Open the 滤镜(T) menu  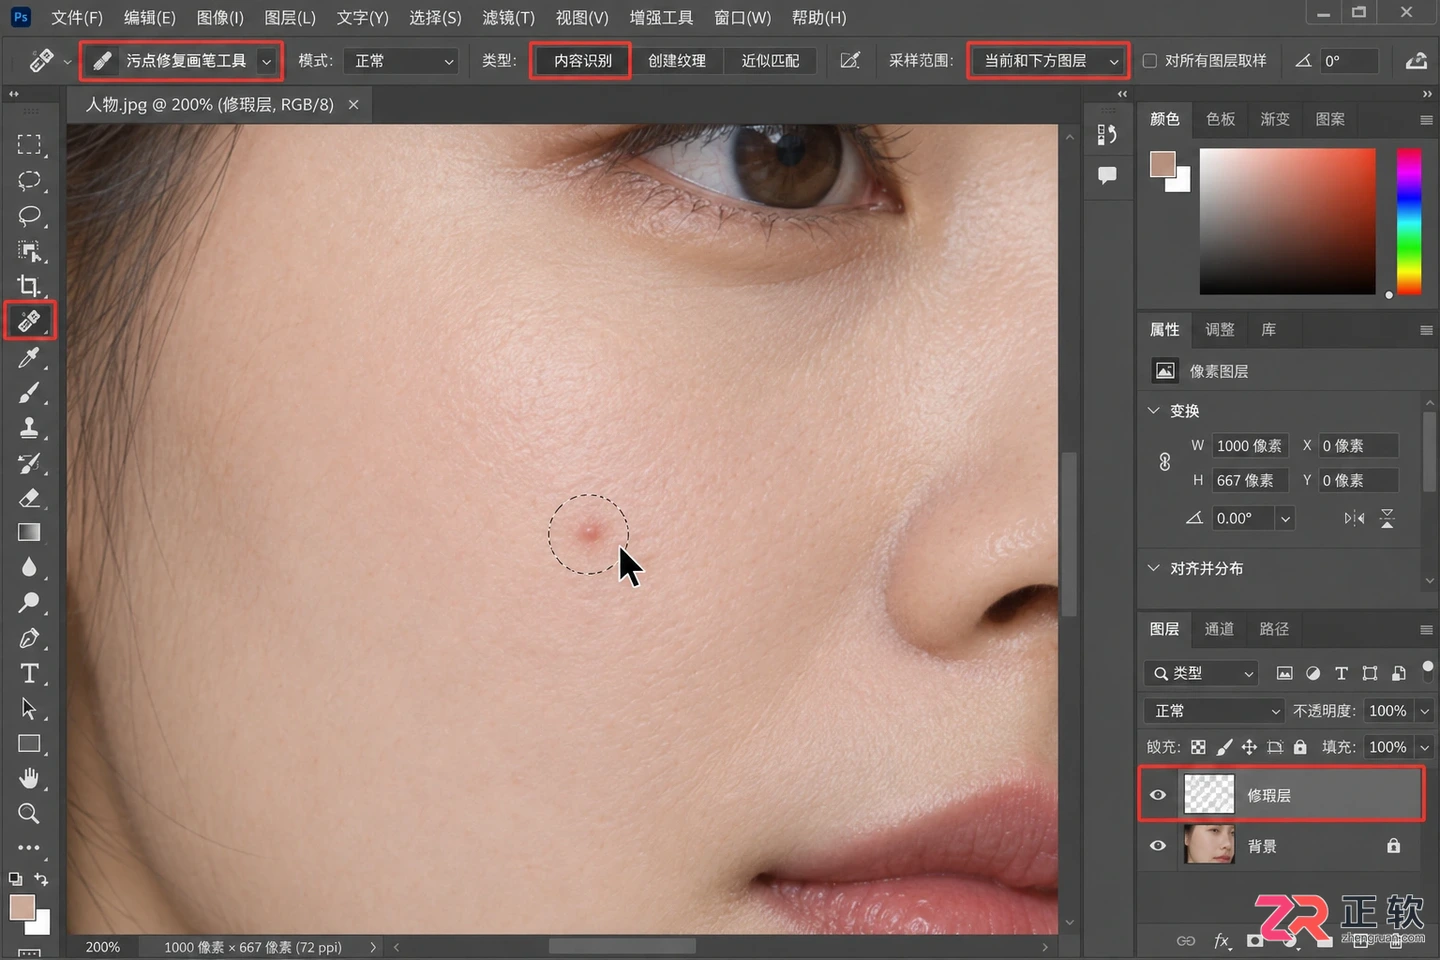point(508,18)
